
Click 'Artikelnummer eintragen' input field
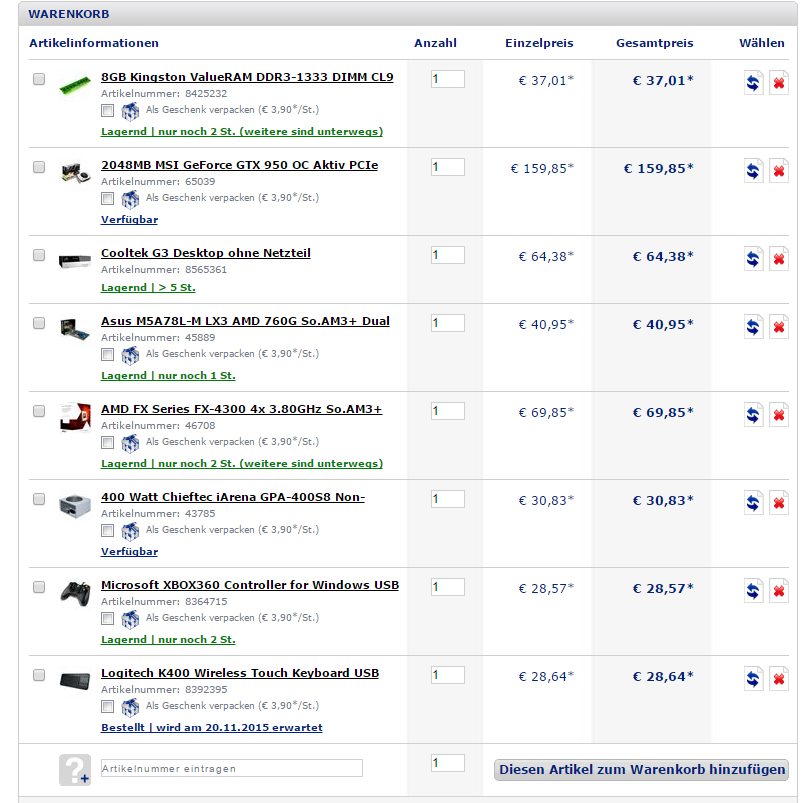click(231, 768)
